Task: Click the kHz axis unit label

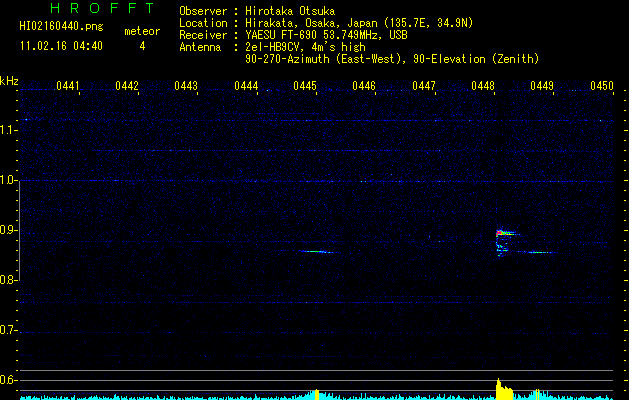Action: click(x=10, y=81)
